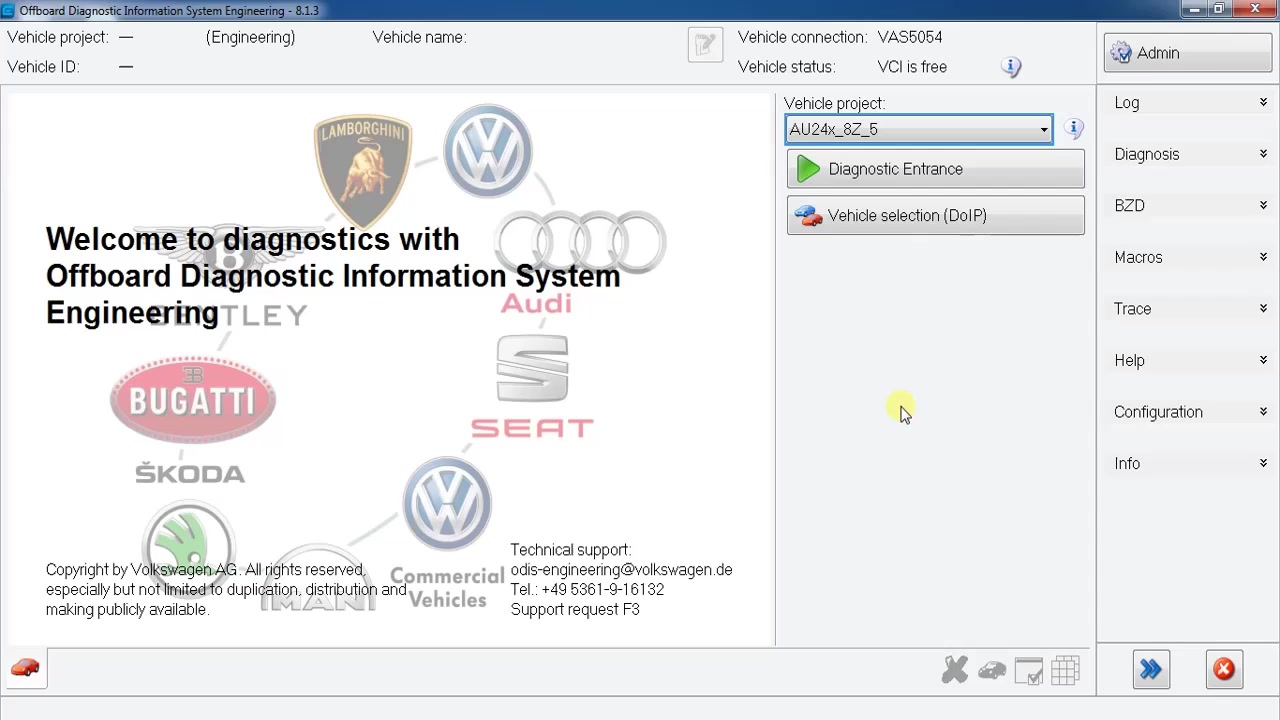Click the gear icon on the Admin button
The width and height of the screenshot is (1280, 720).
tap(1121, 53)
